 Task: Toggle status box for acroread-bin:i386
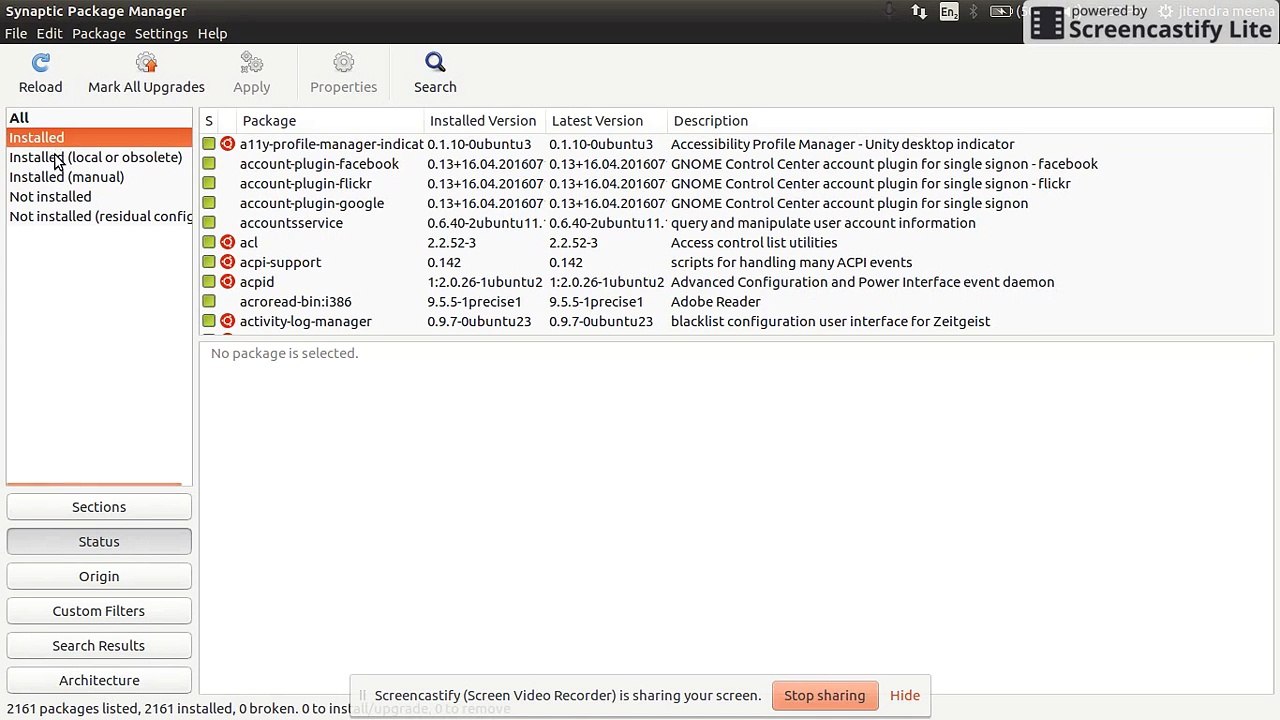[209, 302]
